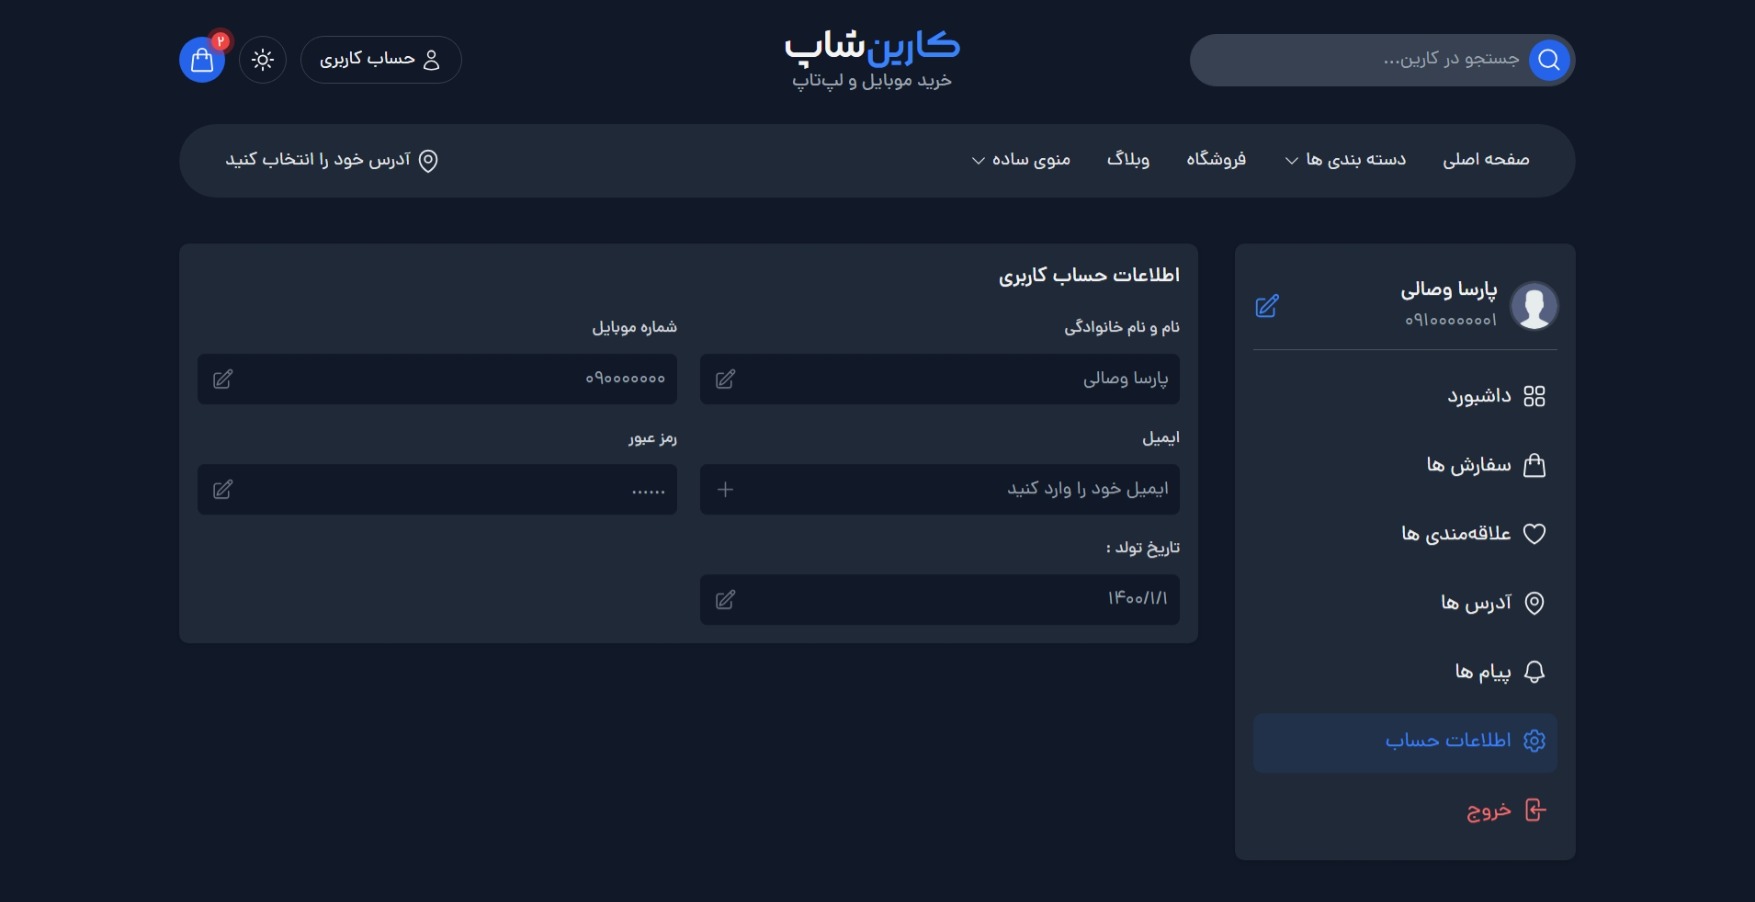1755x902 pixels.
Task: Open آدرس ها in sidebar
Action: click(x=1405, y=603)
